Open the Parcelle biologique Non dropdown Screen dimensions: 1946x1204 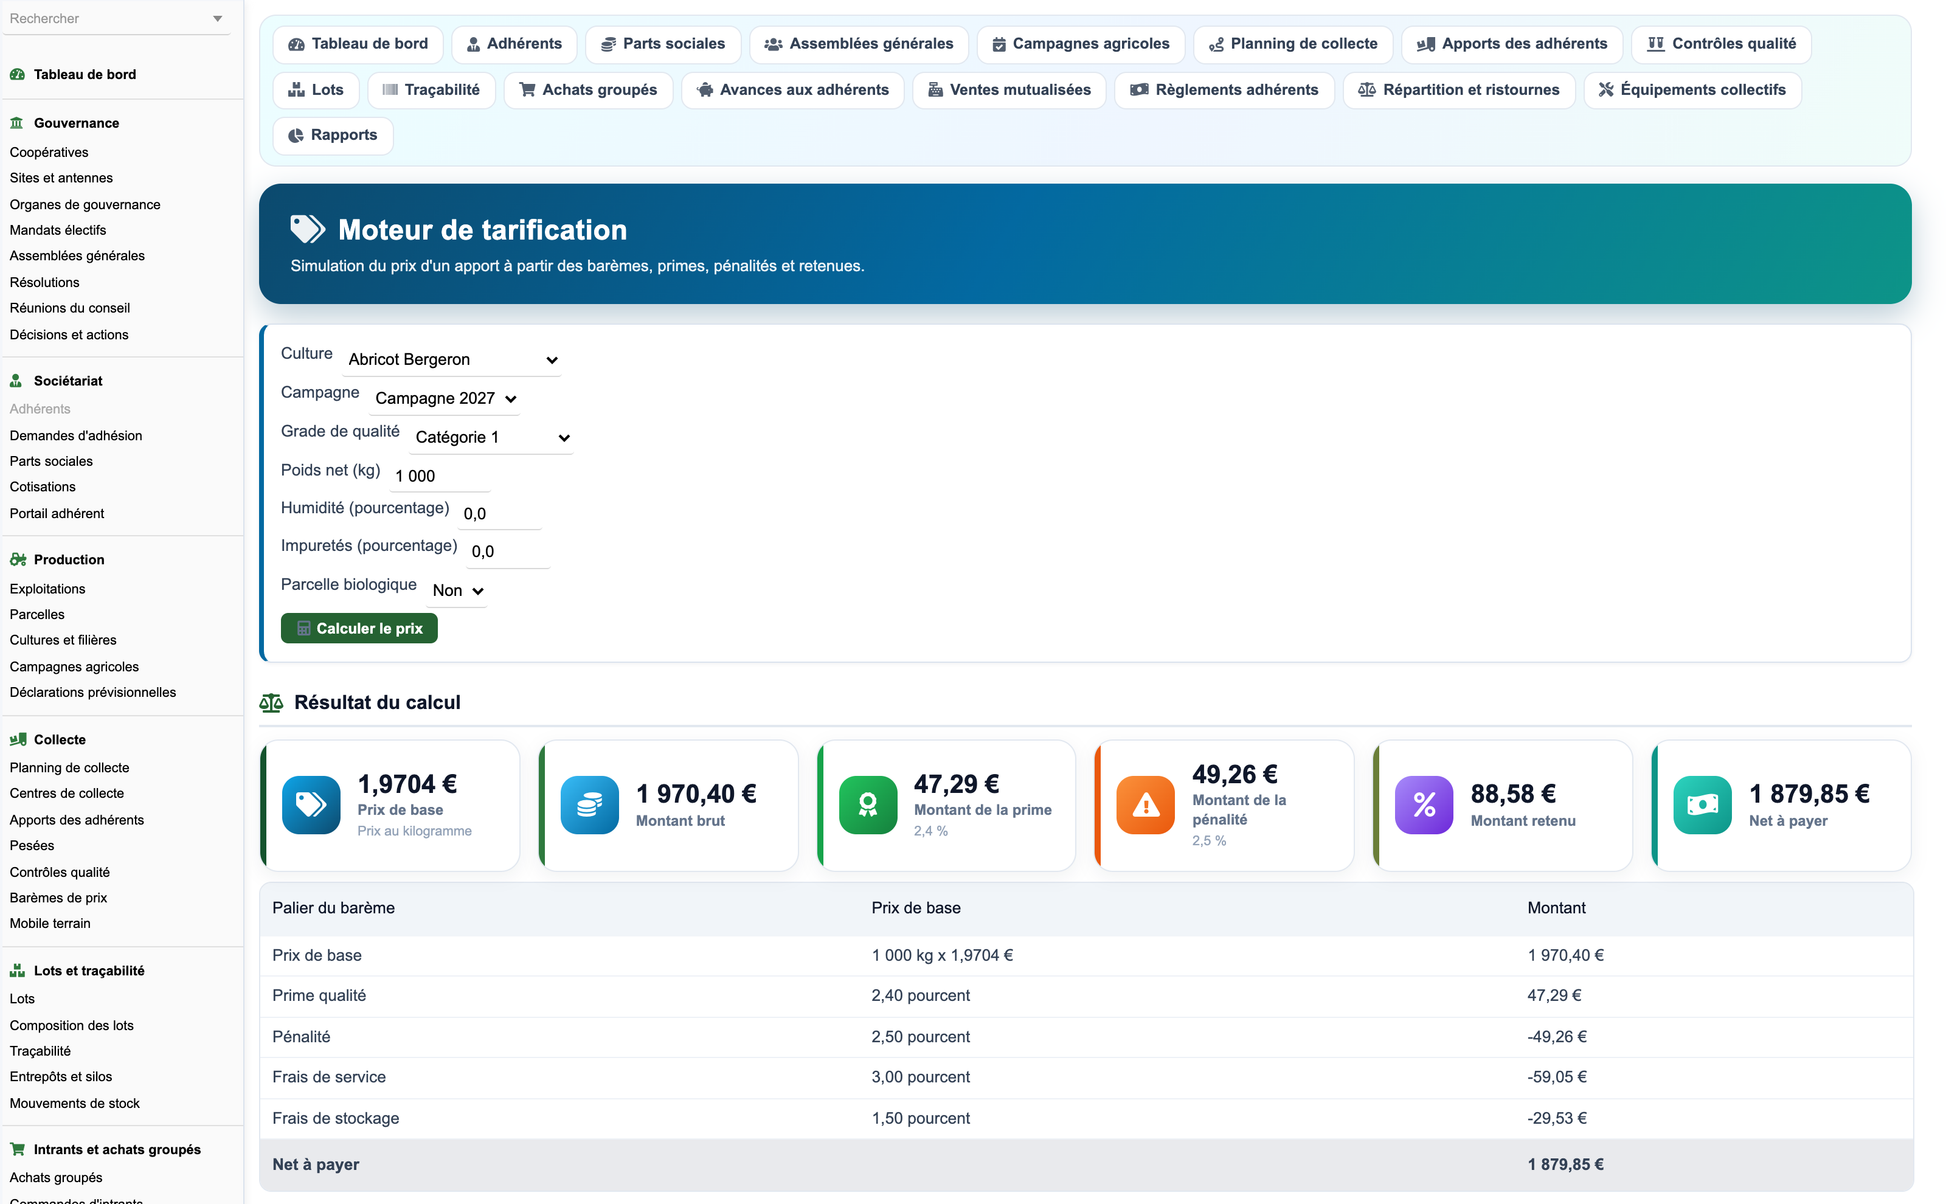coord(457,591)
